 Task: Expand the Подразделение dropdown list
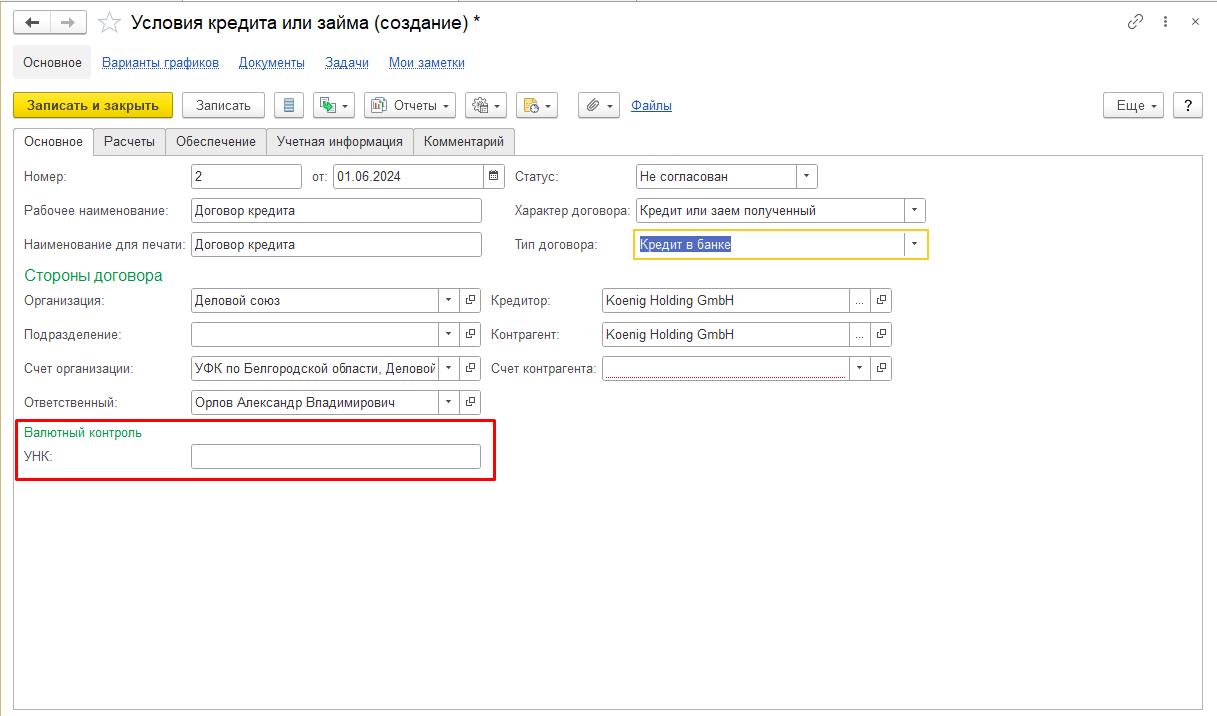coord(448,334)
